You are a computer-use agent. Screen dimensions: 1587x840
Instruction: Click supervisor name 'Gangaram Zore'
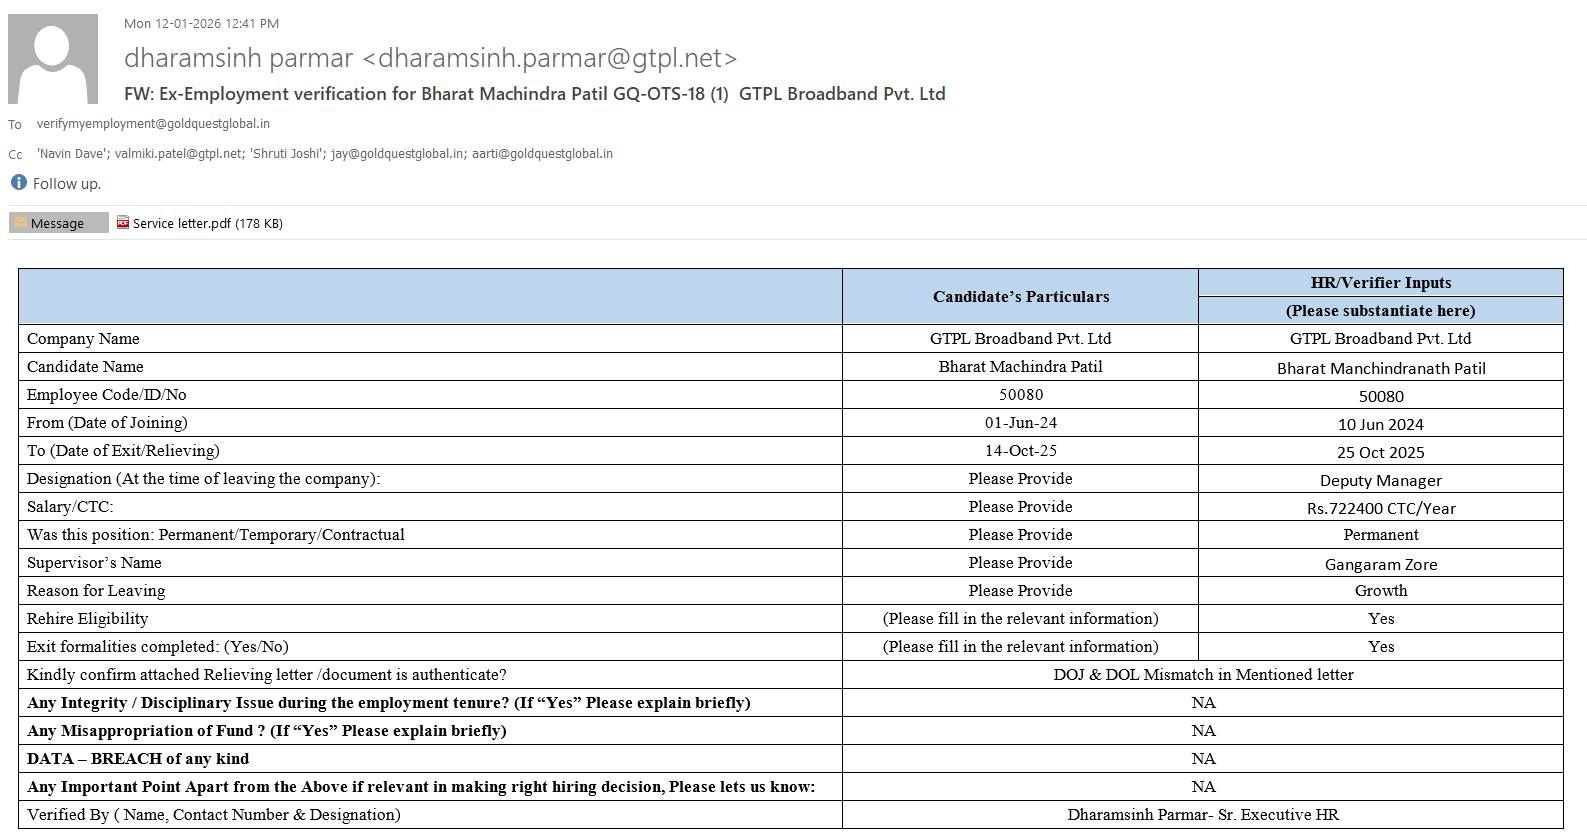pos(1381,564)
